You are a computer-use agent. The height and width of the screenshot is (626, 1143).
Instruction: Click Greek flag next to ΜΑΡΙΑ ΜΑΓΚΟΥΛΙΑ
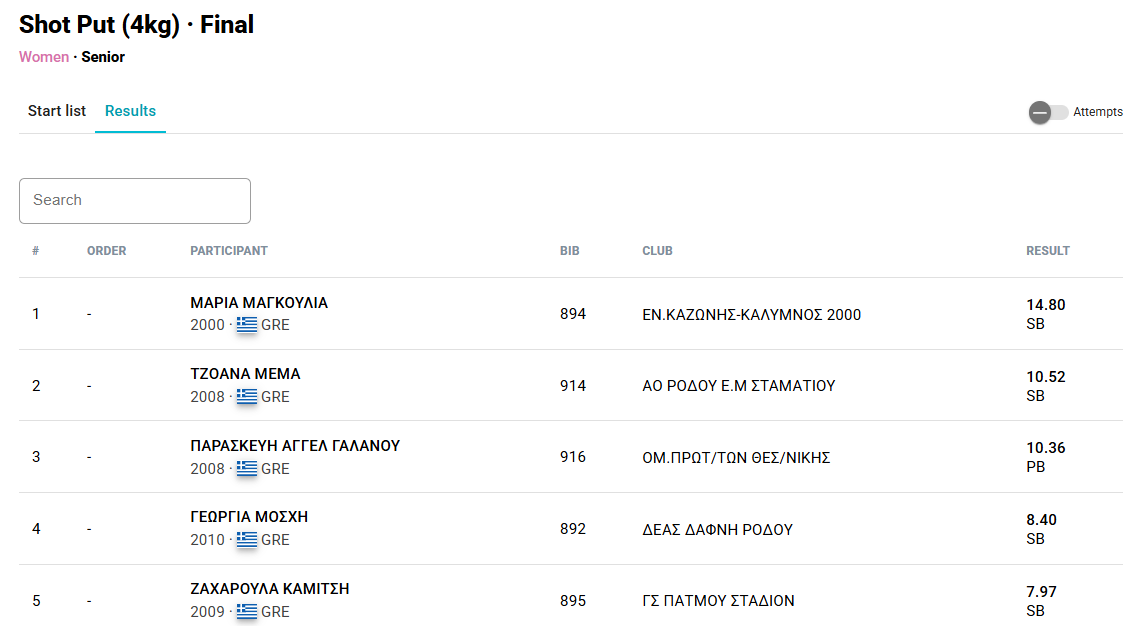(x=247, y=325)
